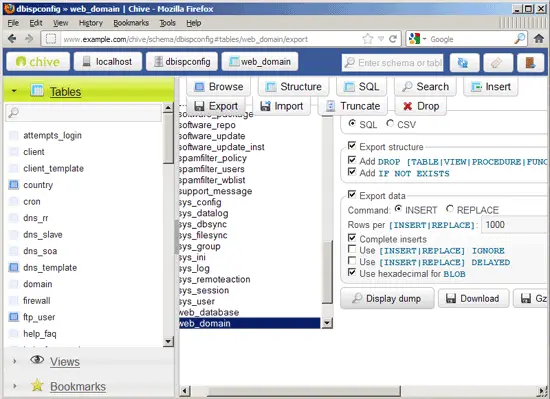550x399 pixels.
Task: Open the dns_soa table in sidebar
Action: click(x=40, y=251)
